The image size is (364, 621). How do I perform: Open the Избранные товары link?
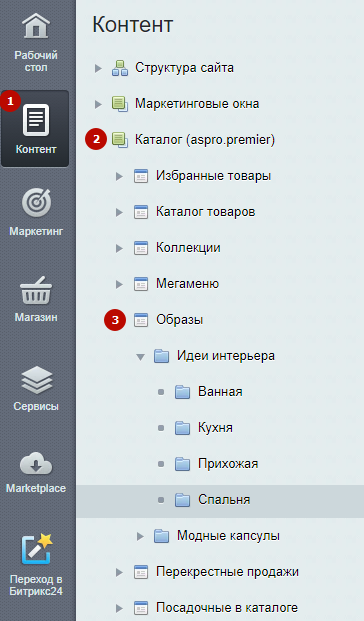pyautogui.click(x=213, y=175)
